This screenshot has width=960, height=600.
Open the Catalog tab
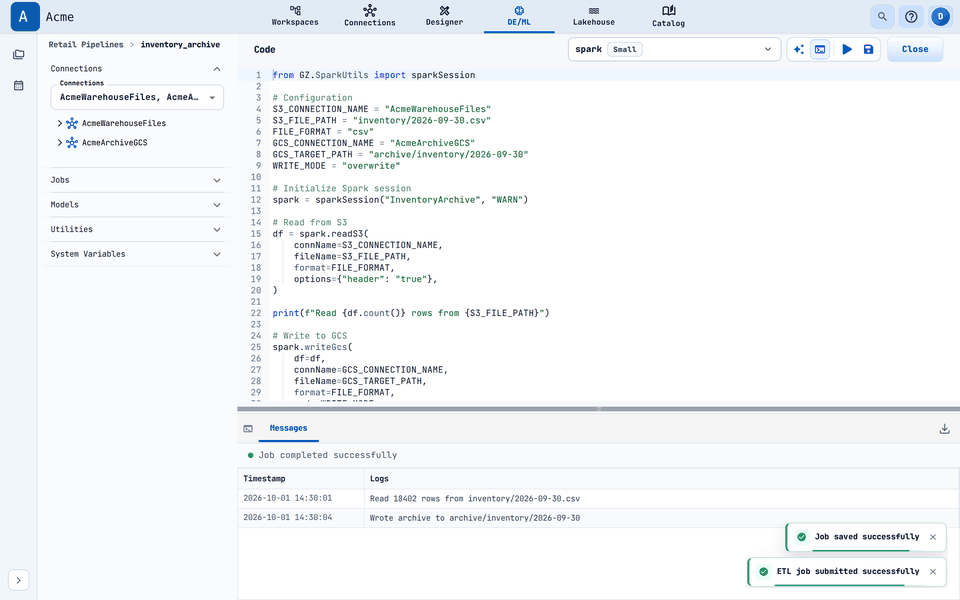[x=669, y=16]
